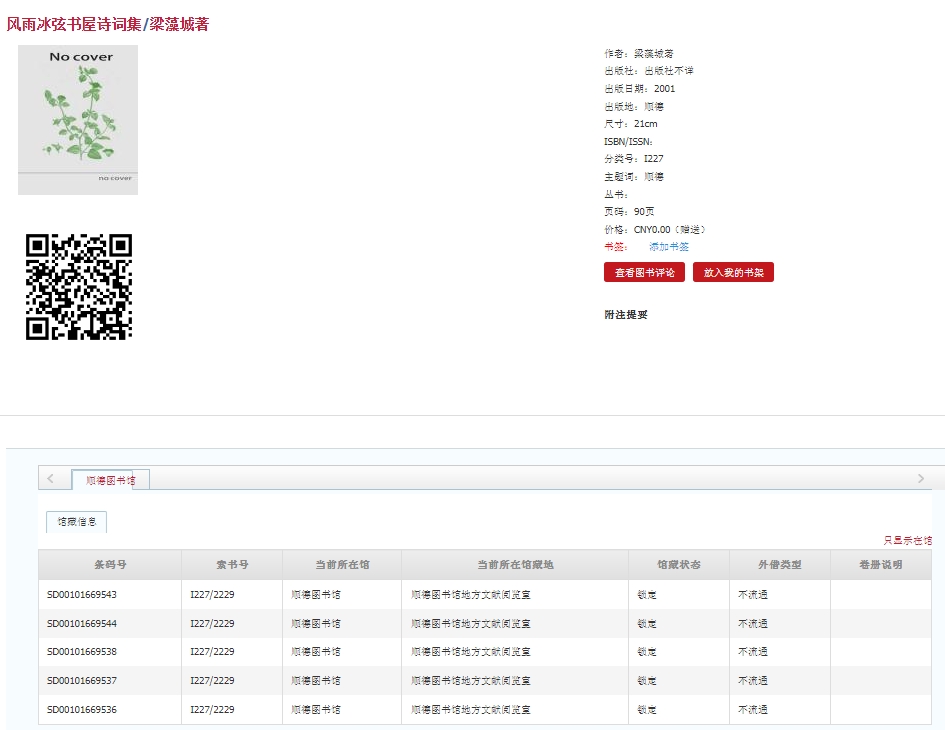
Task: Click the 添加书签 link
Action: [668, 247]
